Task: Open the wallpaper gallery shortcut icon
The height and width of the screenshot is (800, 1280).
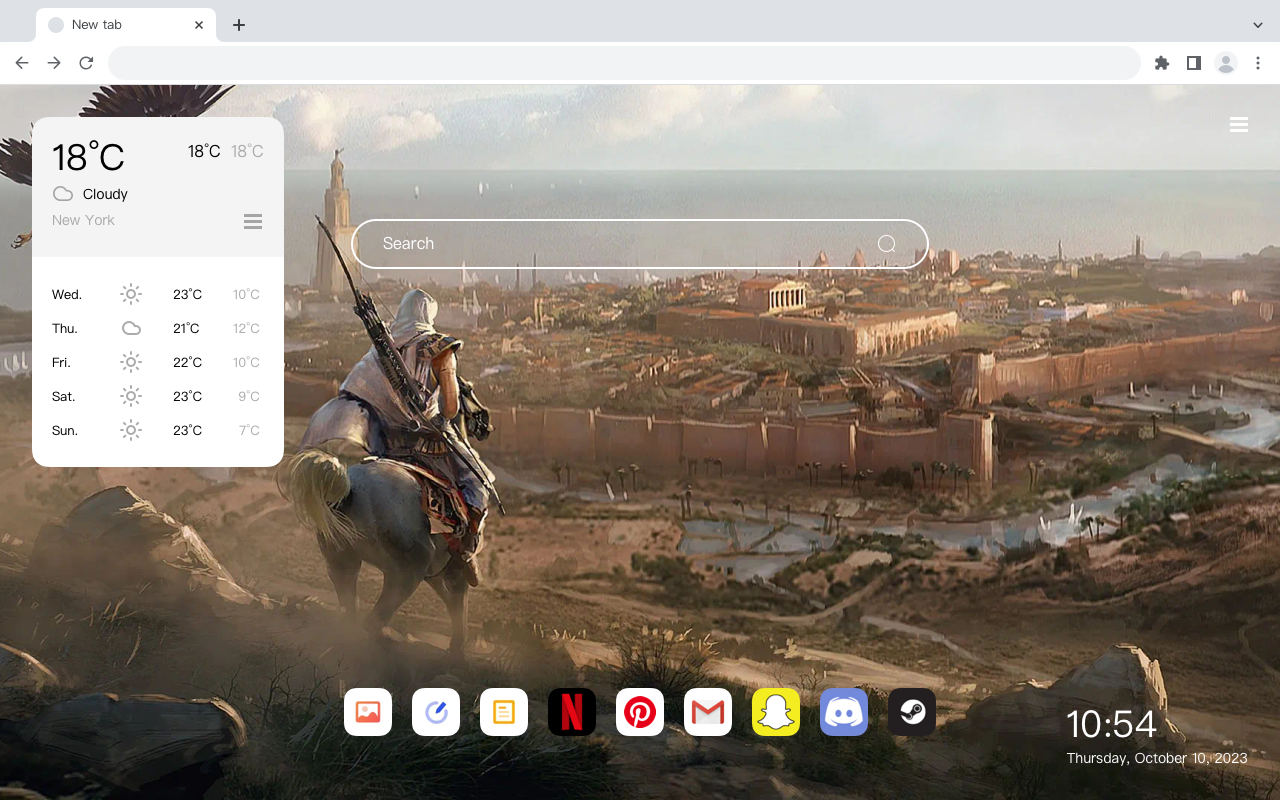Action: [368, 712]
